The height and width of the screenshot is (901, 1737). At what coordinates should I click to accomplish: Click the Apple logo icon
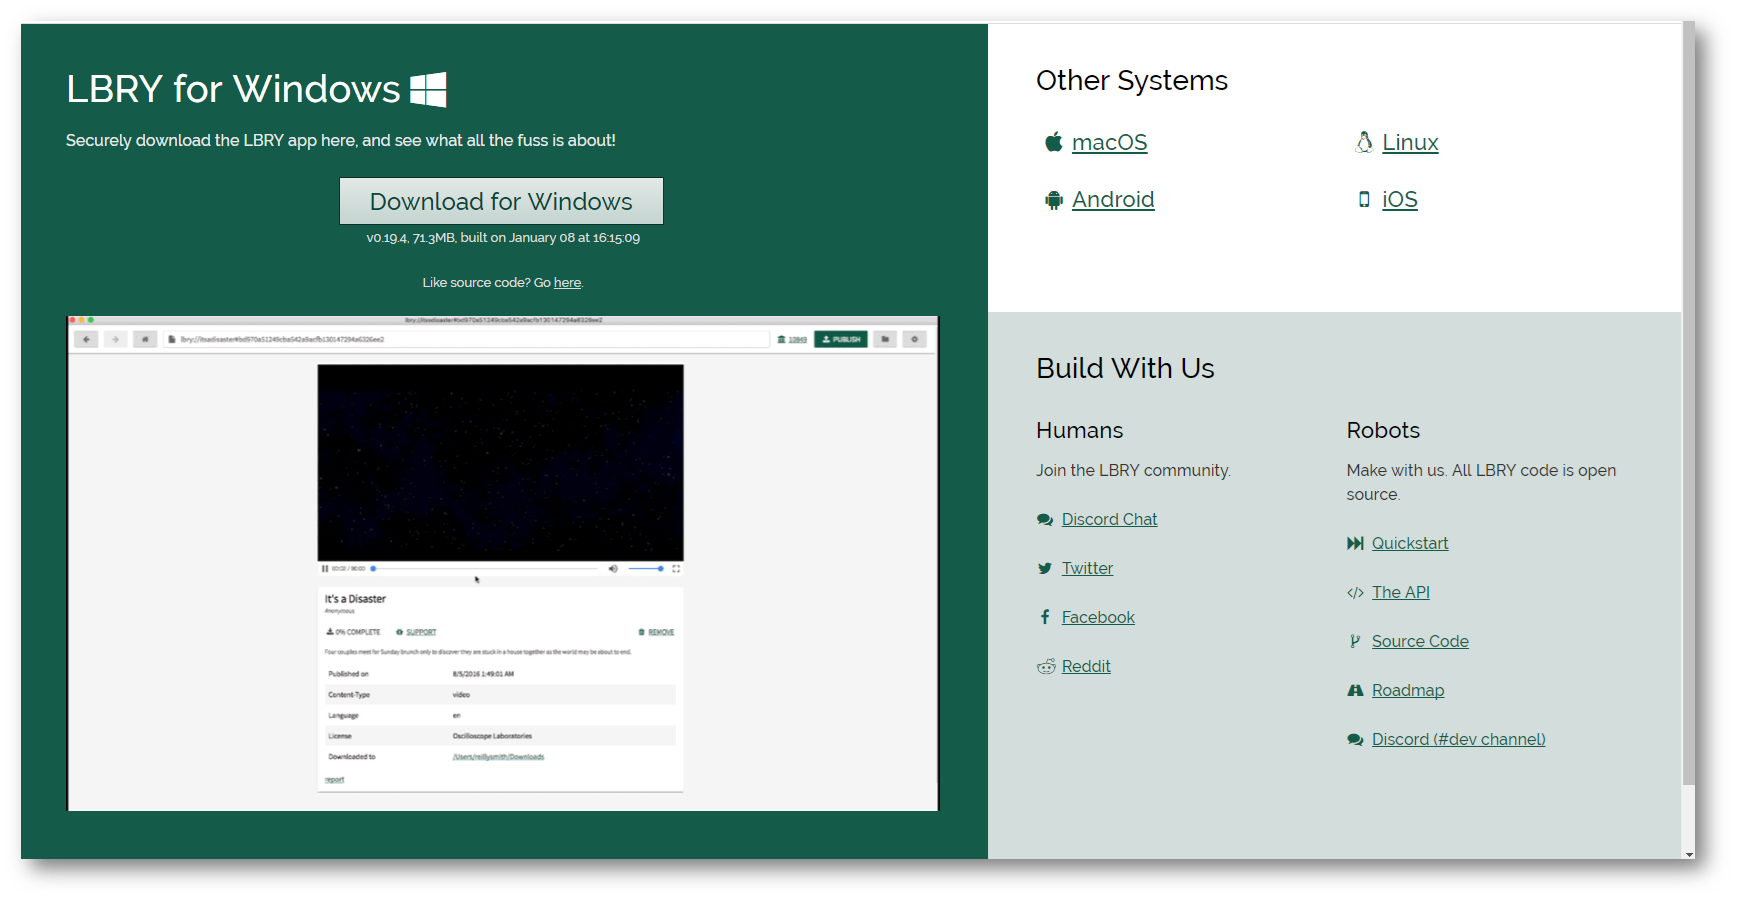[1053, 142]
